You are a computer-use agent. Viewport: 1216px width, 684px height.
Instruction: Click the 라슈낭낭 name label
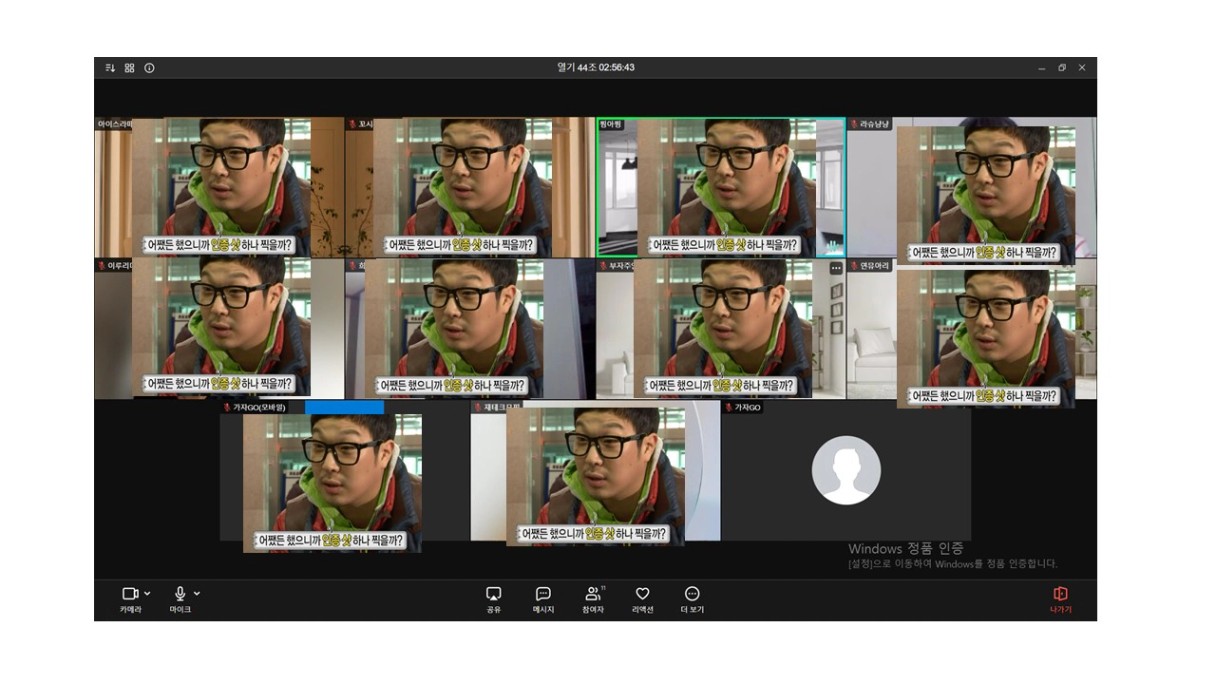[869, 124]
